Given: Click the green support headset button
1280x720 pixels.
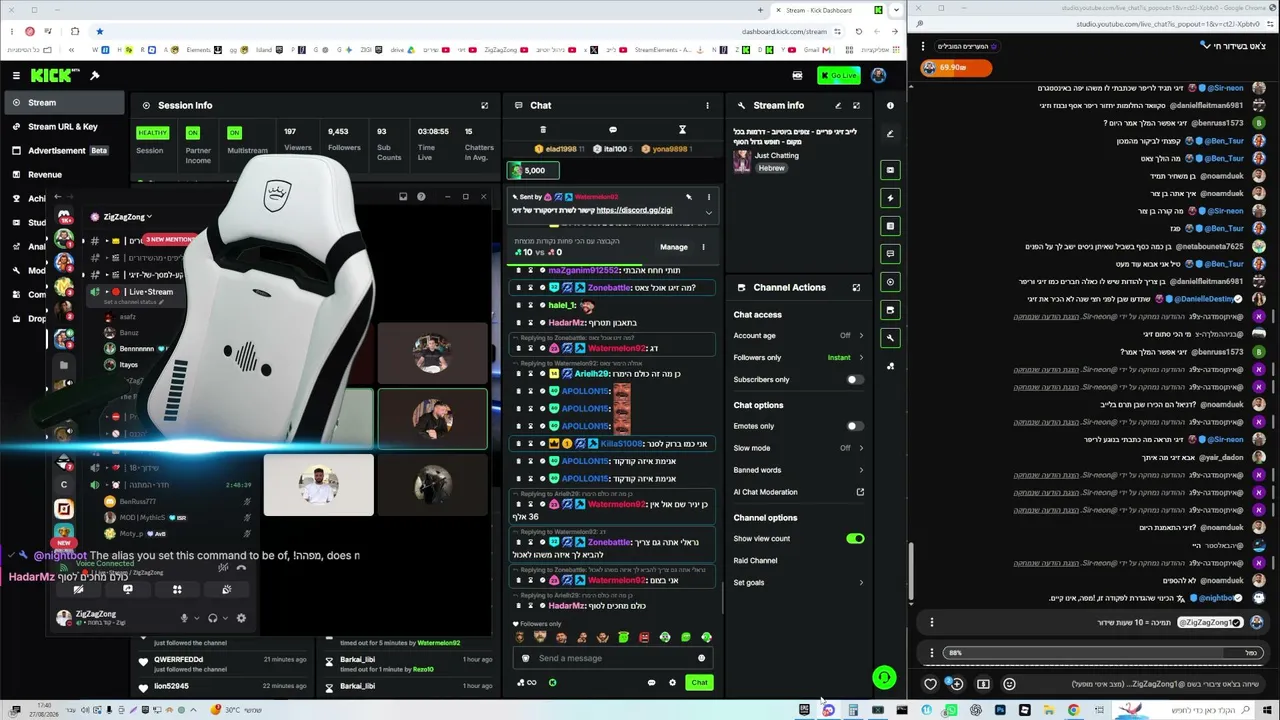Looking at the screenshot, I should [x=884, y=679].
